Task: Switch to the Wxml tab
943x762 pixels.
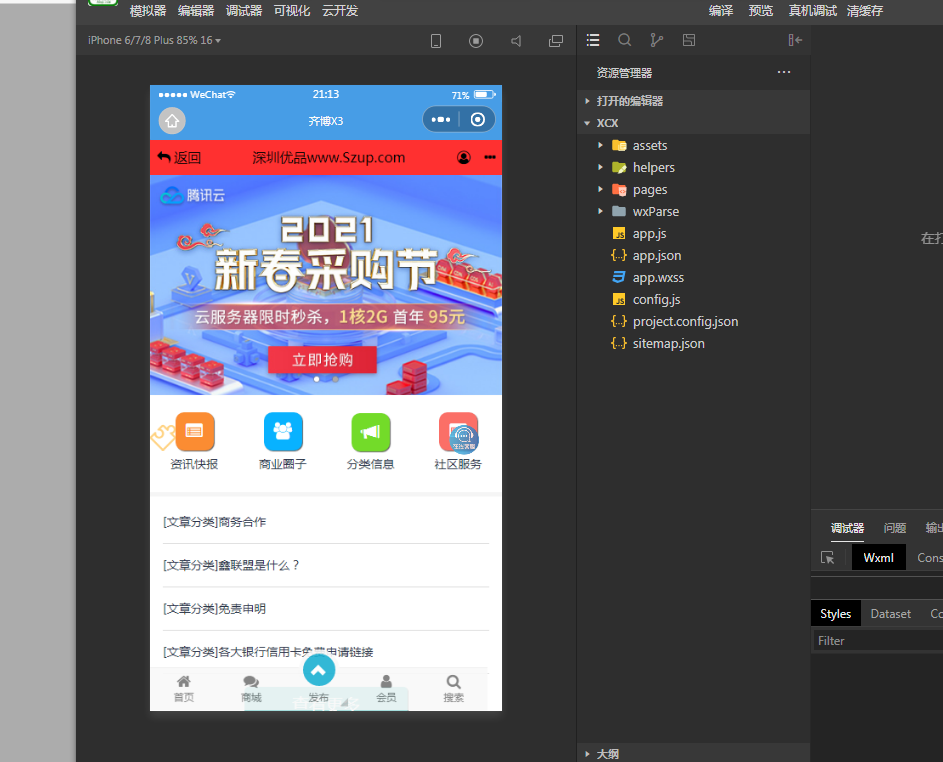Action: [x=879, y=558]
